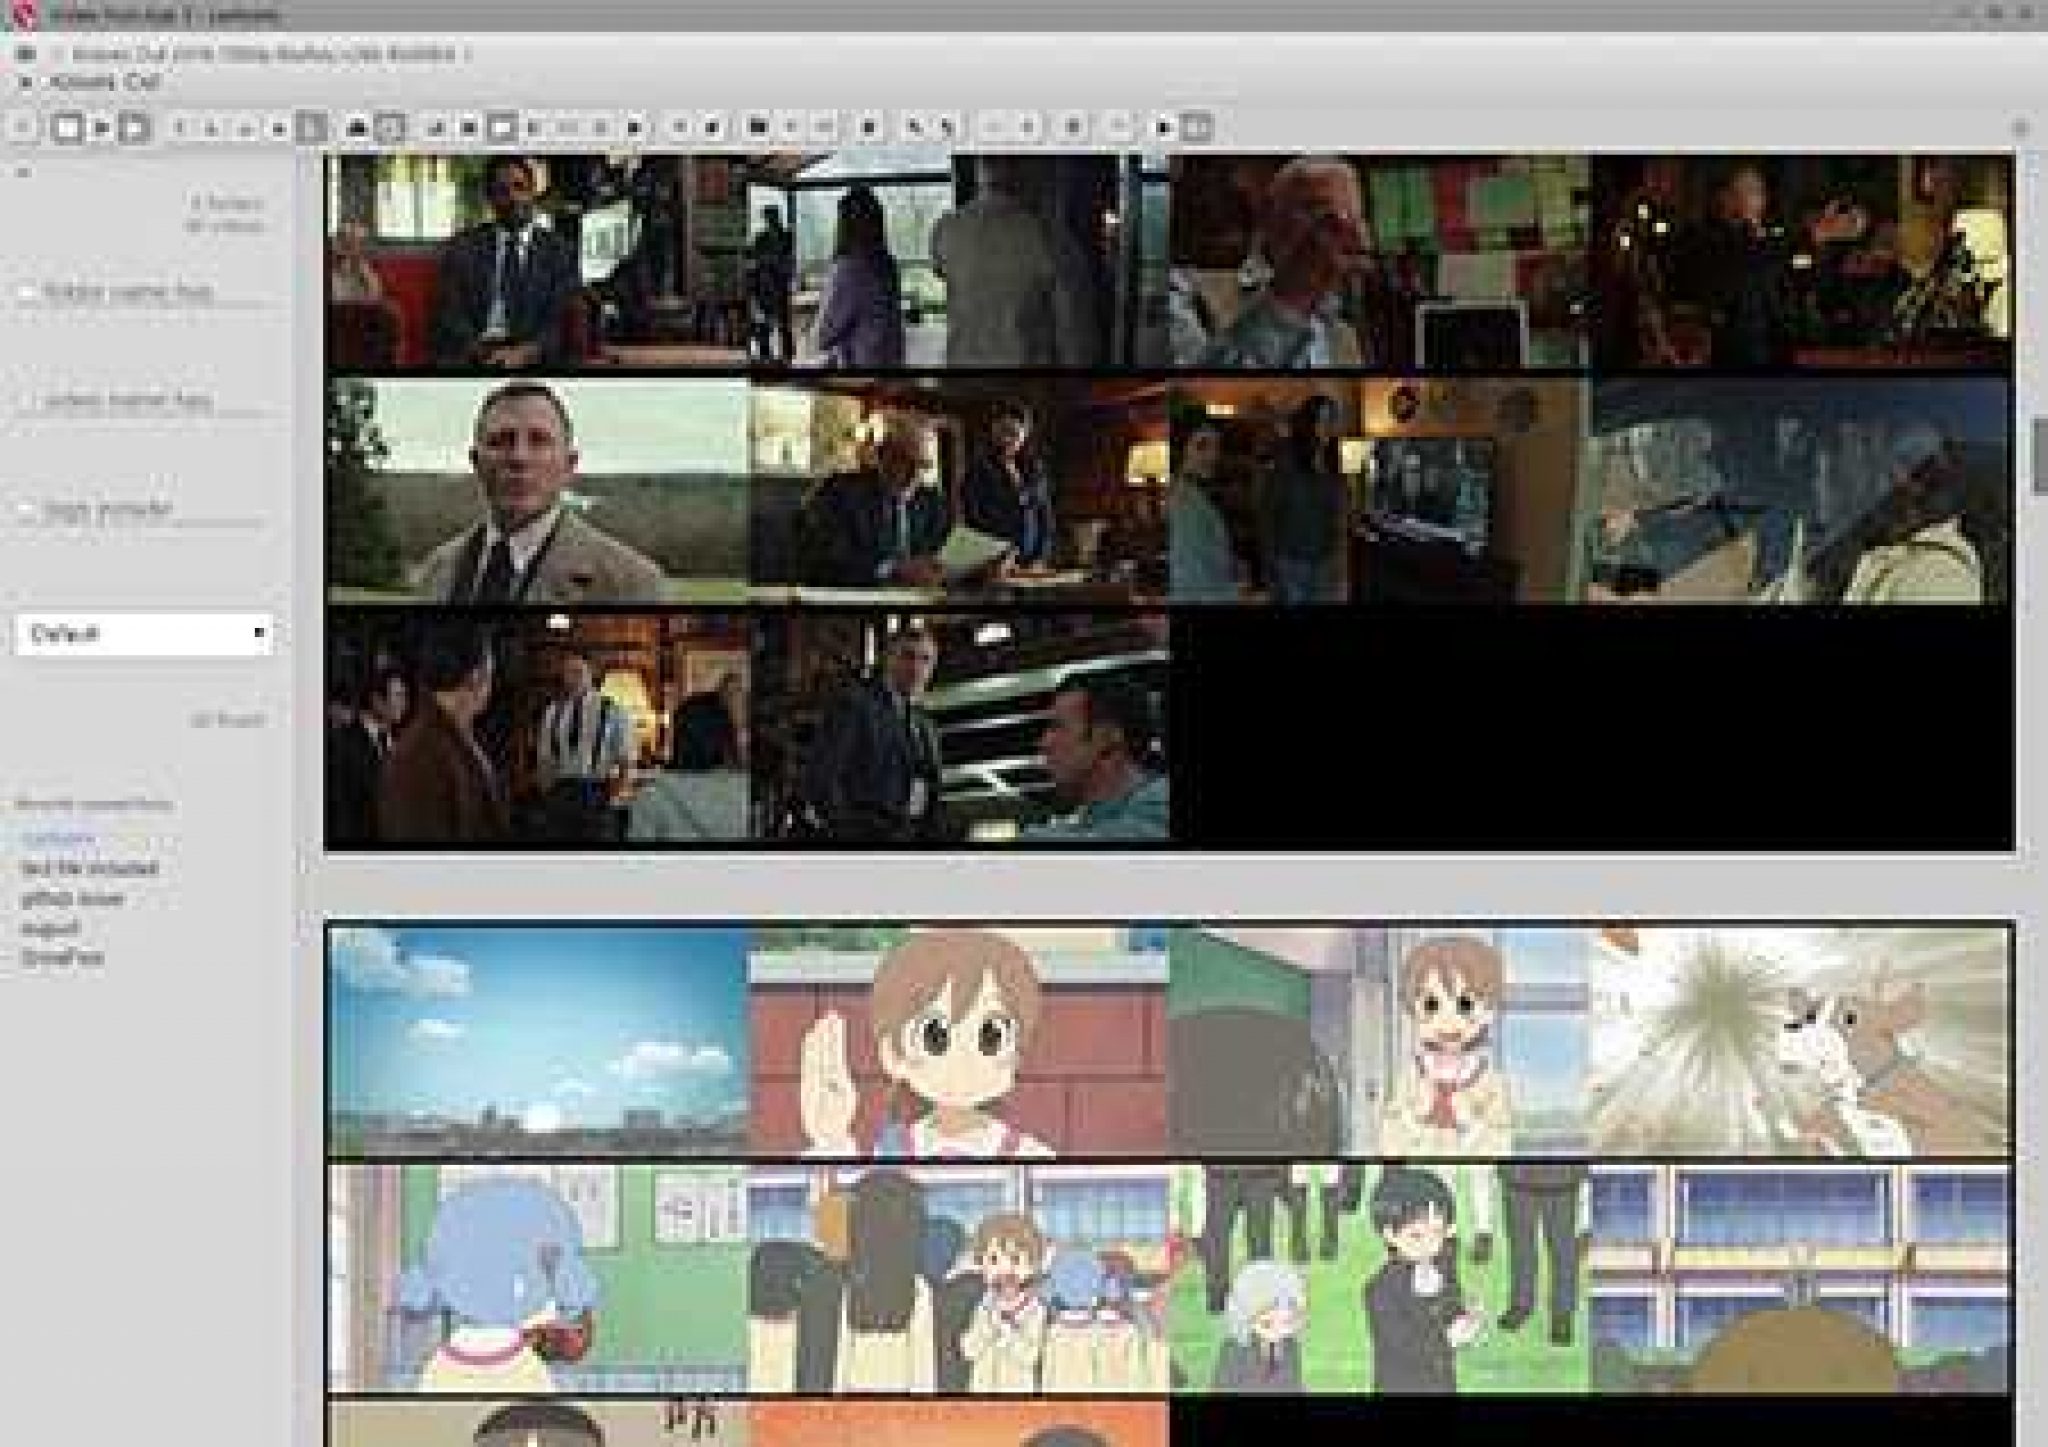Click the white filled view-mode toolbar icon
The width and height of the screenshot is (2048, 1447).
point(502,127)
